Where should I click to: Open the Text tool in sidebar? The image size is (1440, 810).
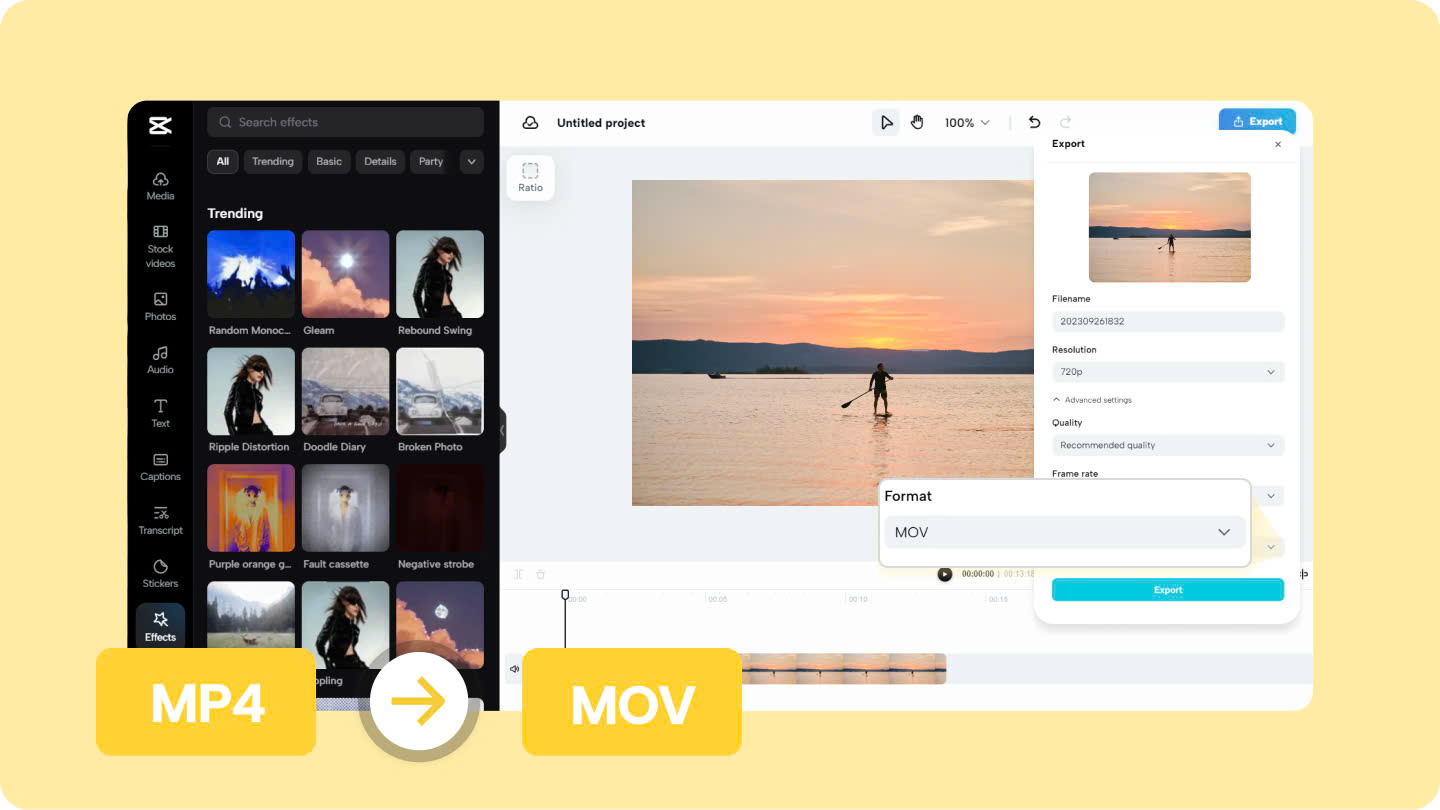tap(160, 414)
